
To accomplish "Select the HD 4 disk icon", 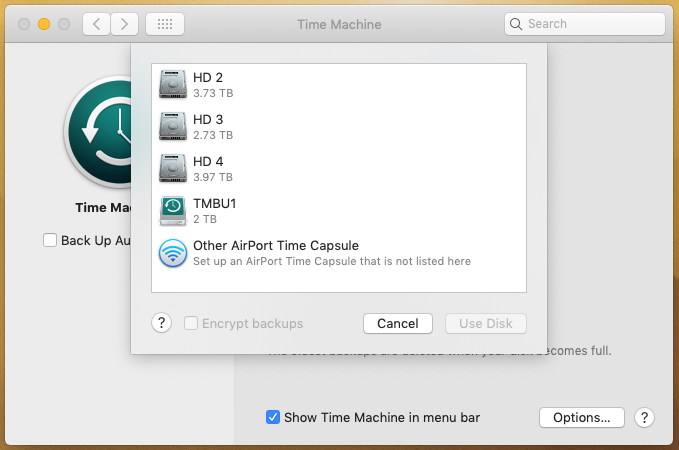I will 173,168.
